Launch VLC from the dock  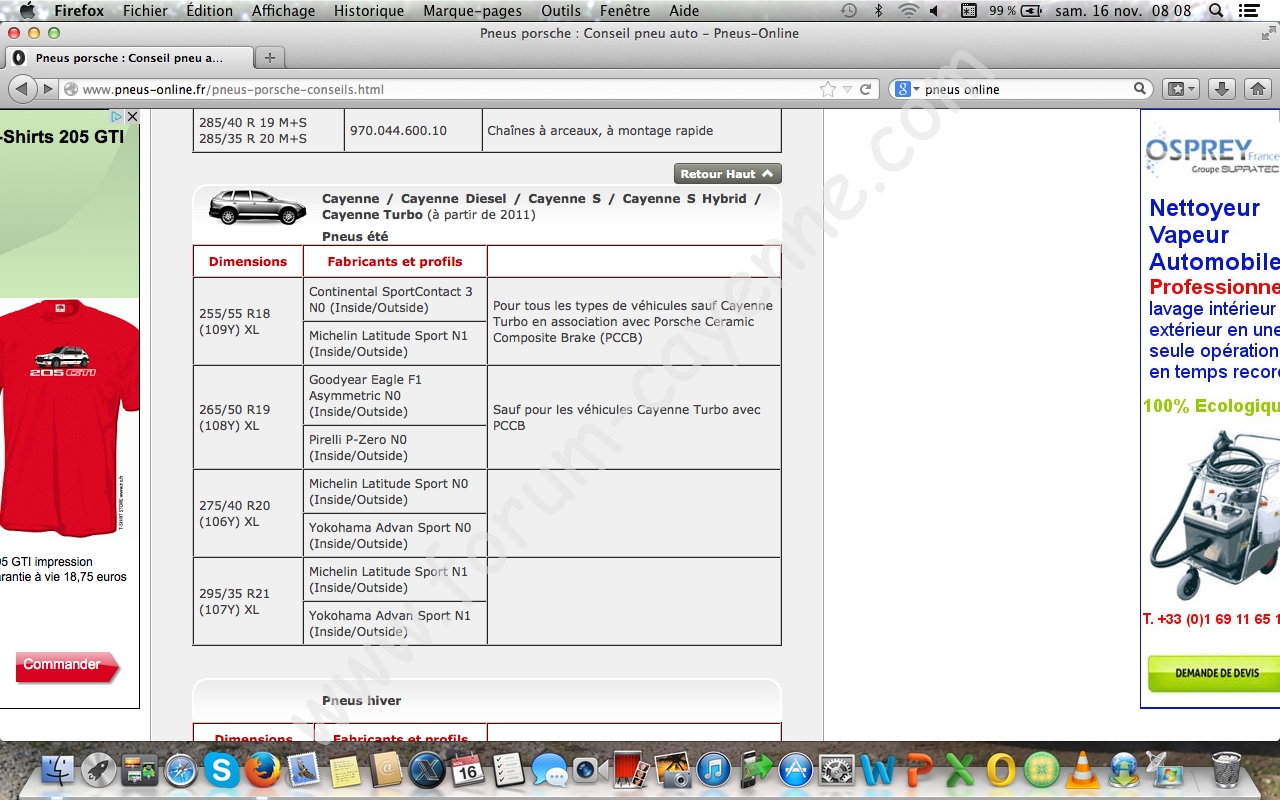point(1081,770)
